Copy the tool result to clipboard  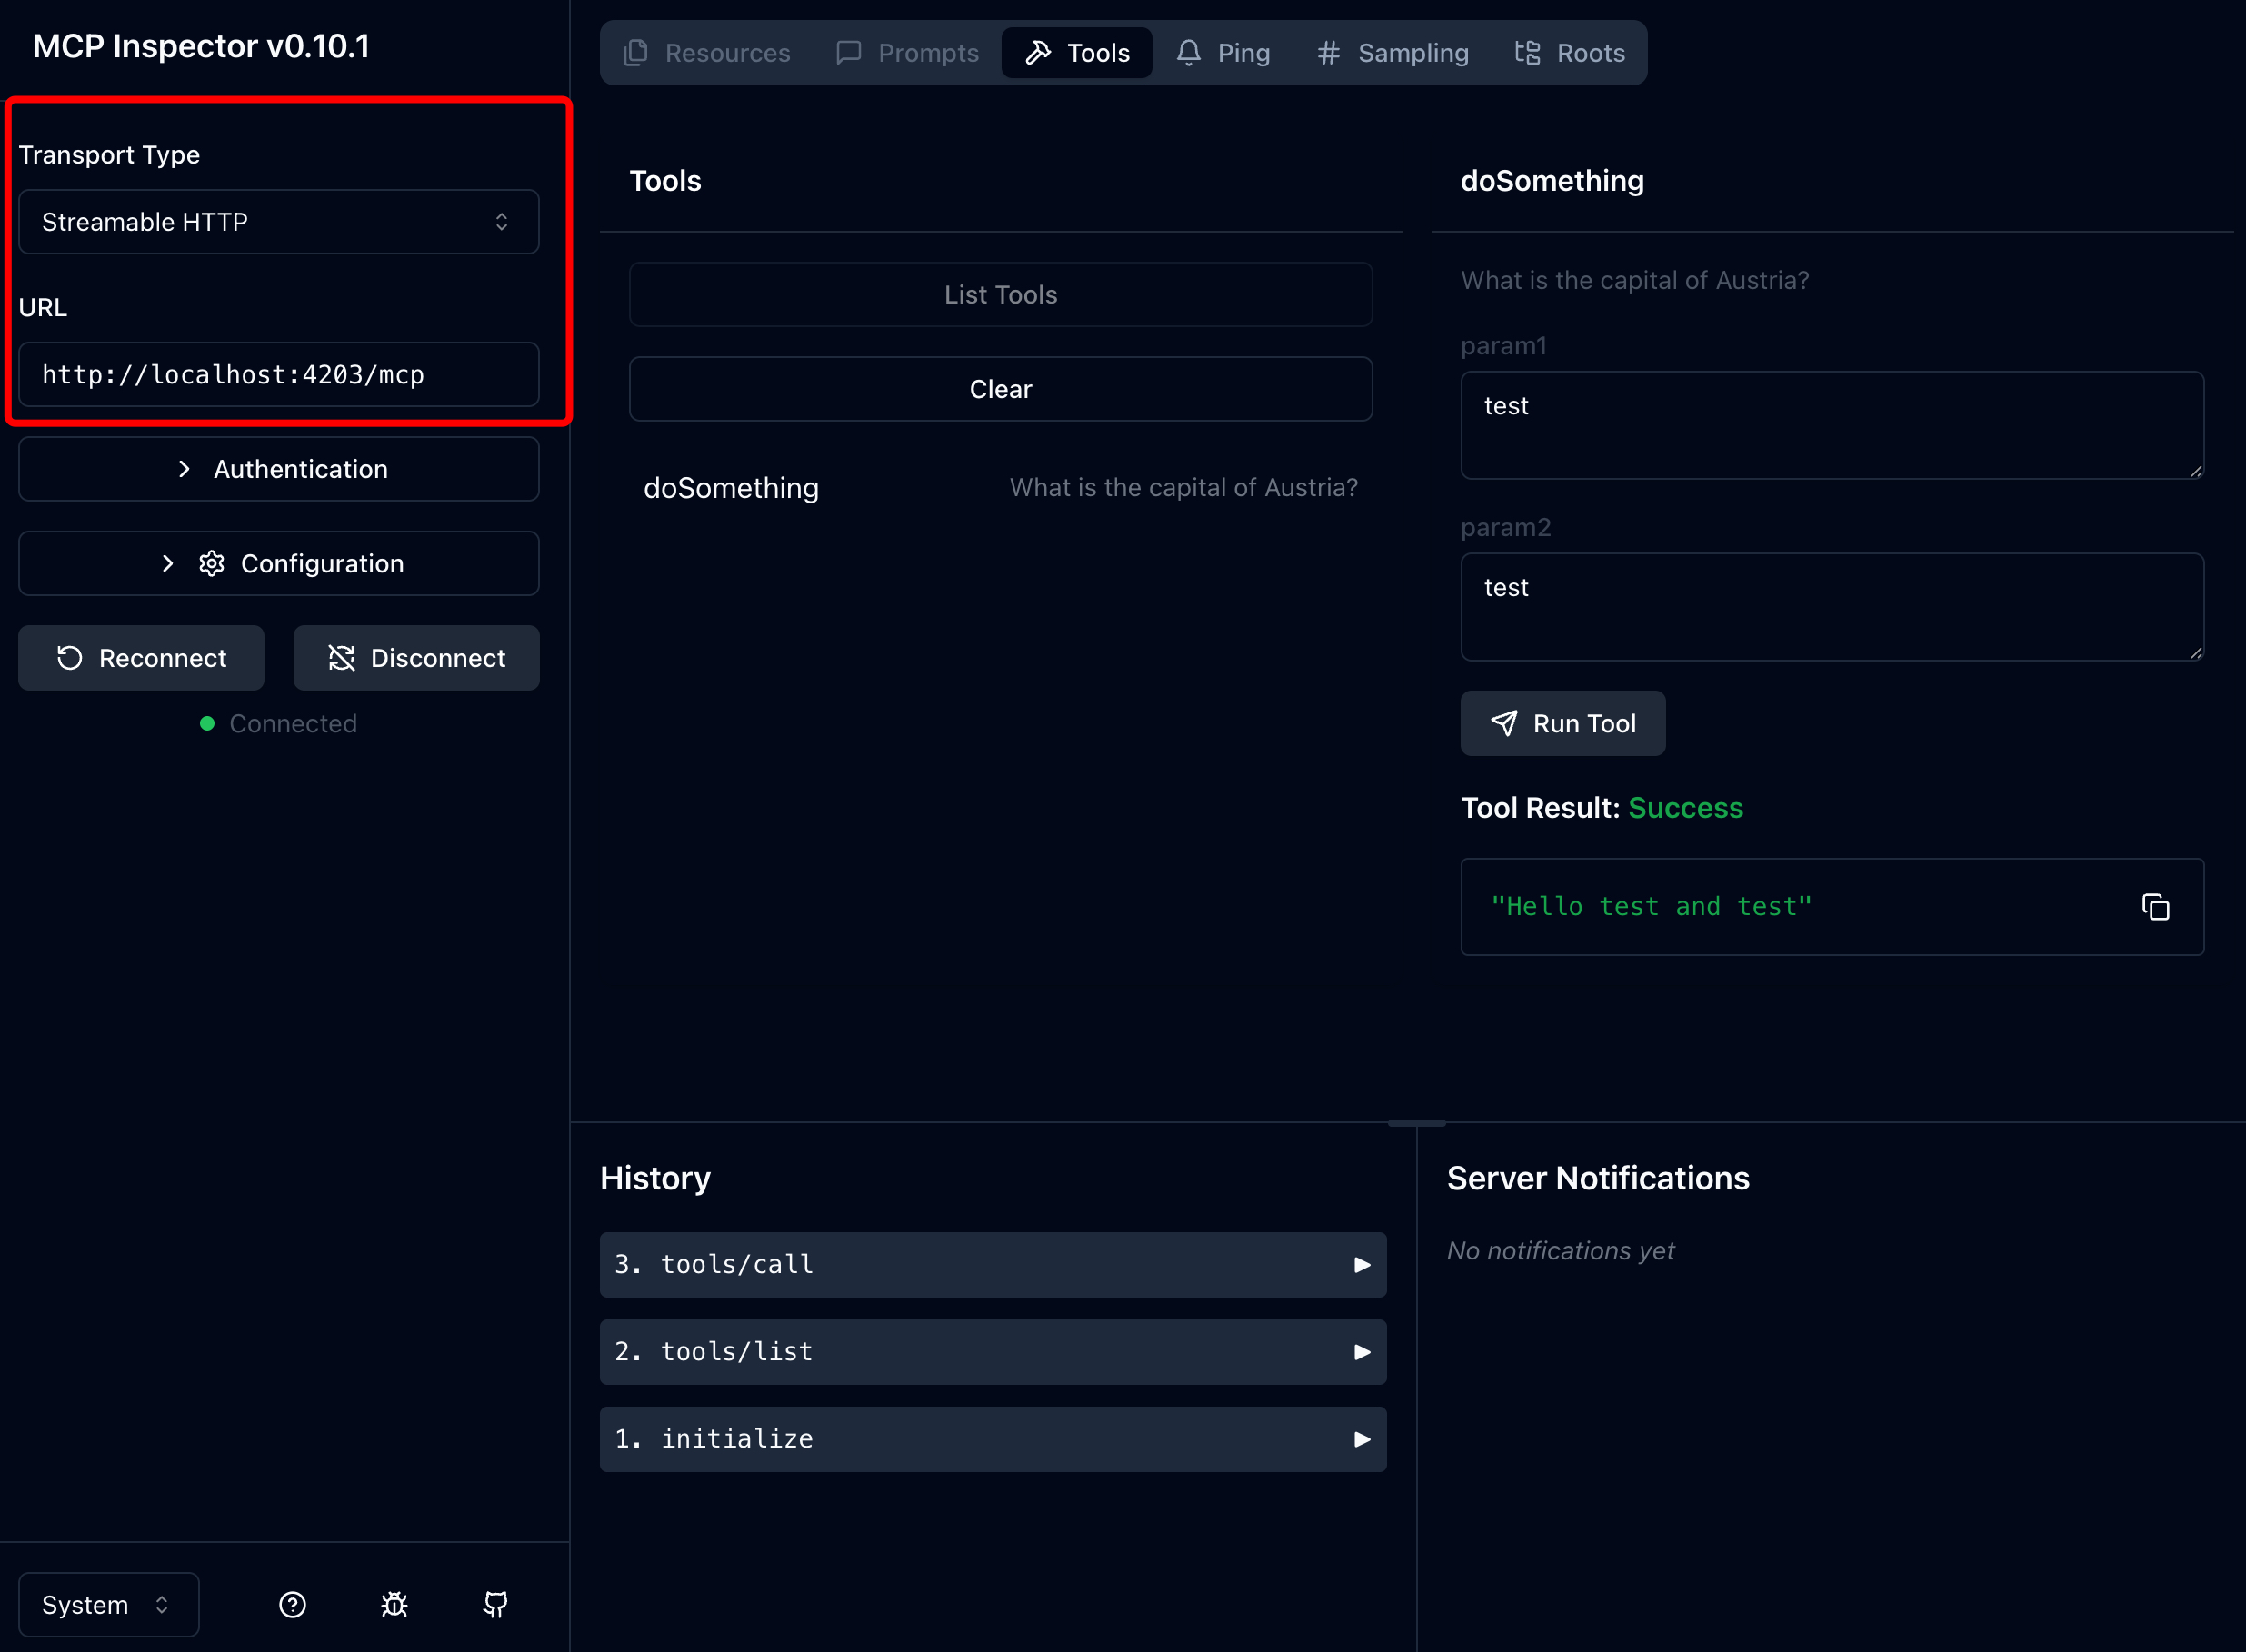(x=2155, y=907)
